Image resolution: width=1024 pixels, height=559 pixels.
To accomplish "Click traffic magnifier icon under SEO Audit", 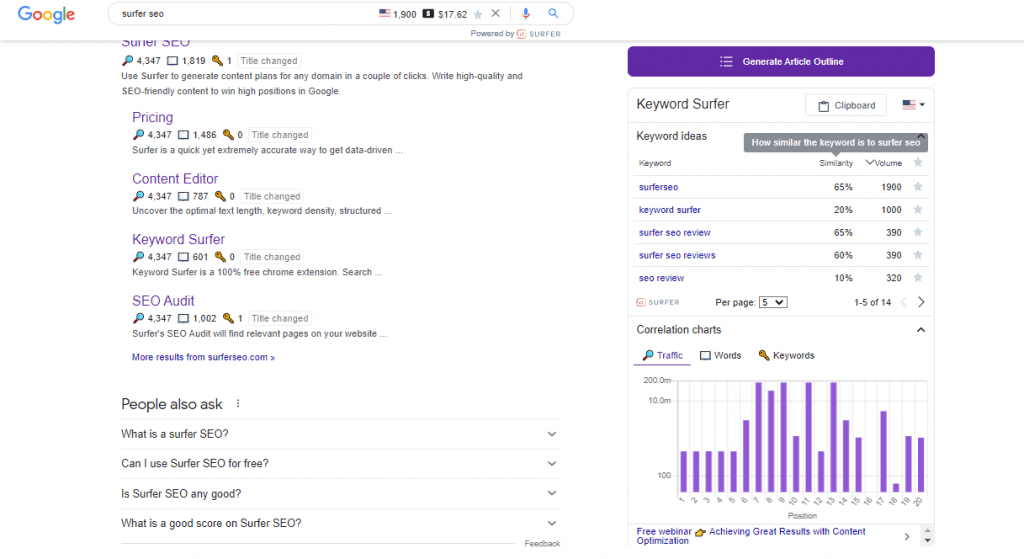I will click(138, 318).
